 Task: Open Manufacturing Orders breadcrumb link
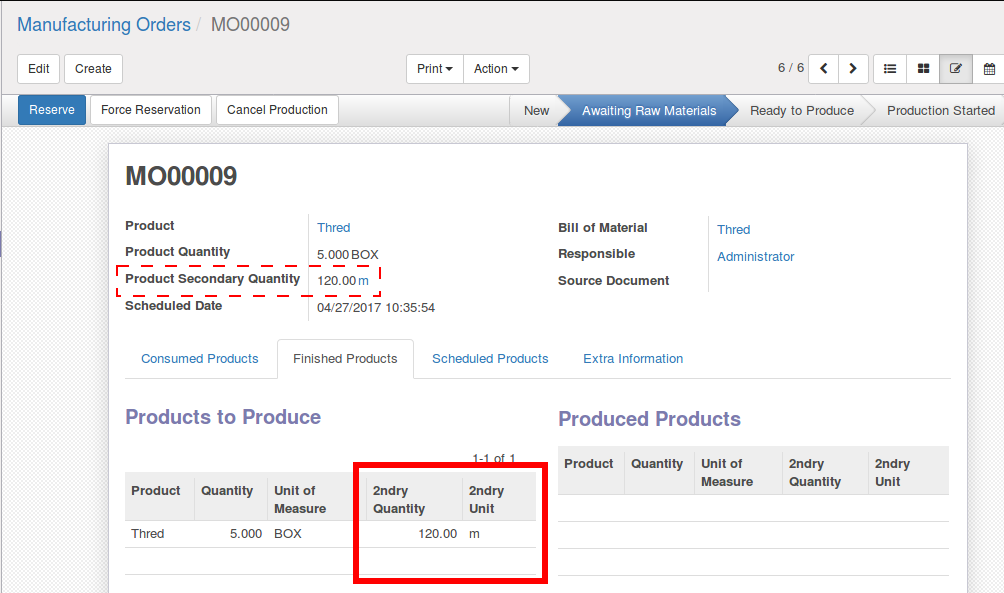point(104,24)
